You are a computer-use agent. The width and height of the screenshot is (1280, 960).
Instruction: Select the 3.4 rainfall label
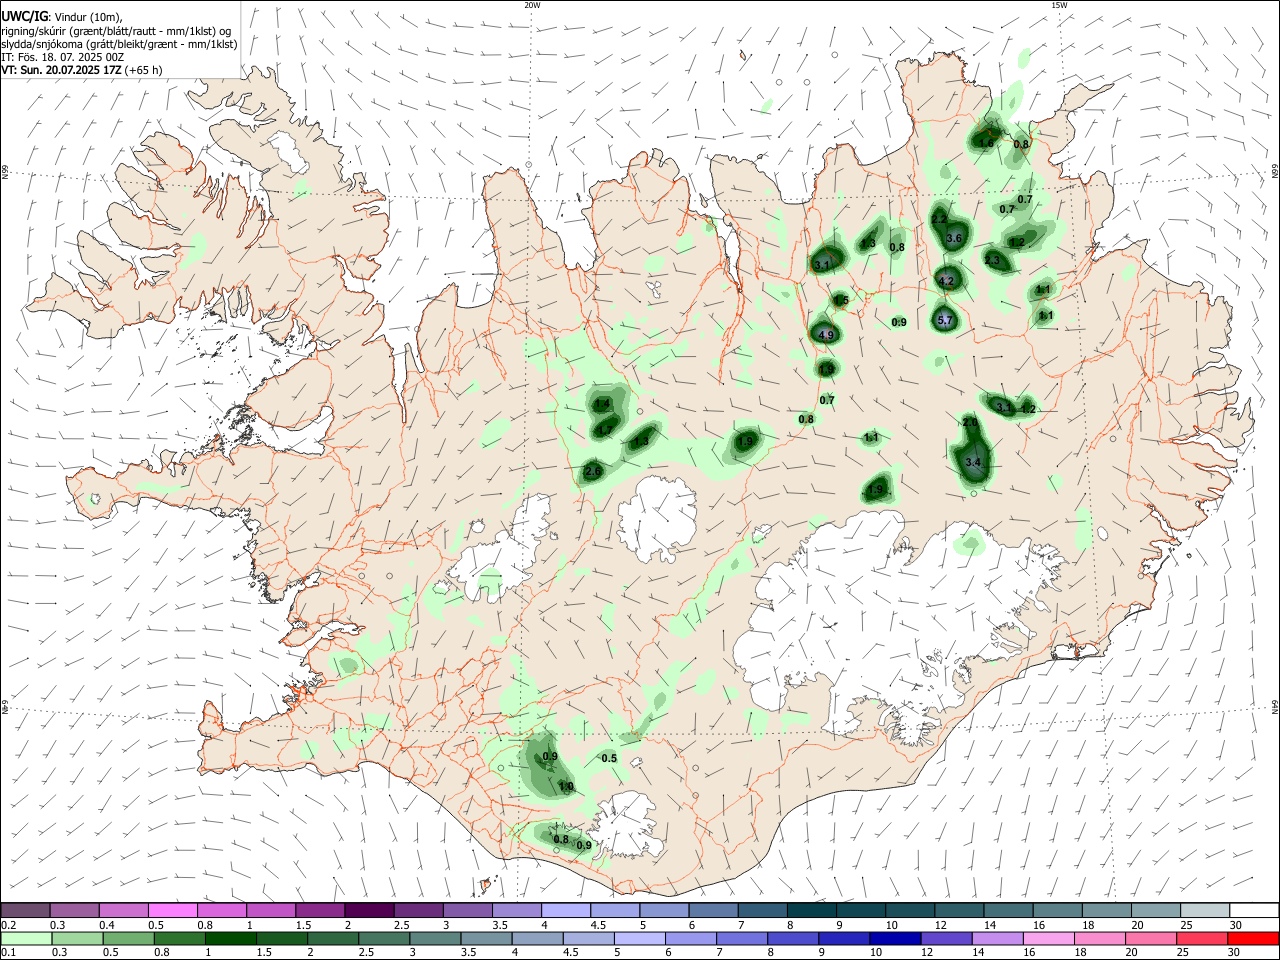point(974,462)
